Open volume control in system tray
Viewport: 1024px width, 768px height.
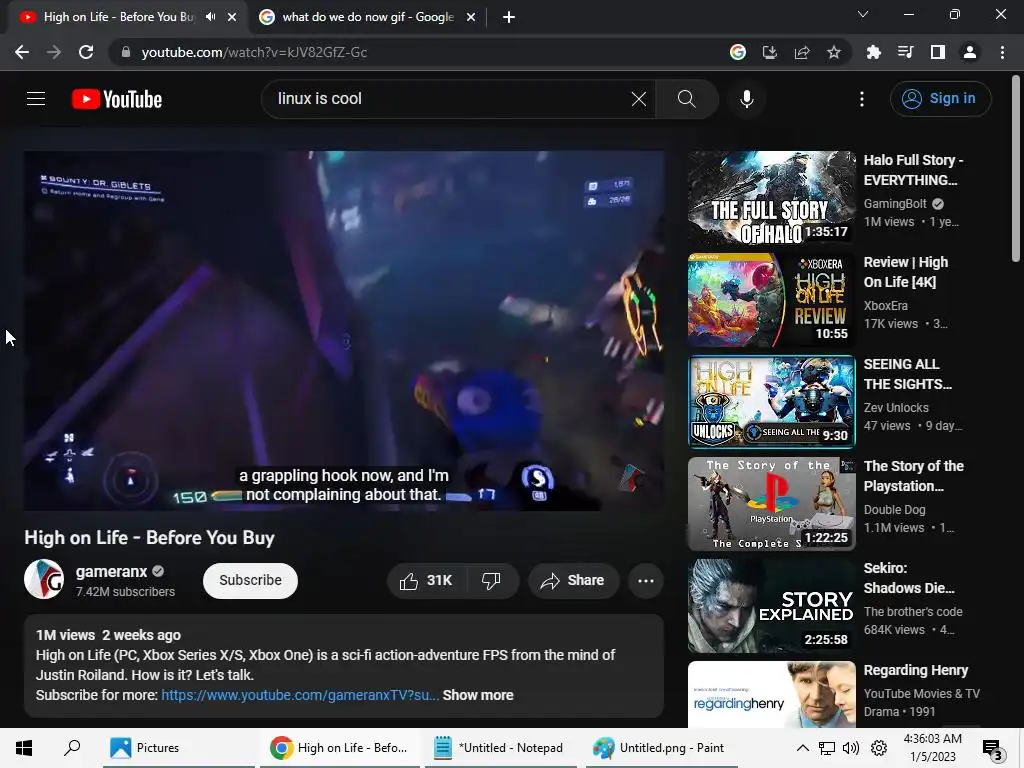(851, 748)
